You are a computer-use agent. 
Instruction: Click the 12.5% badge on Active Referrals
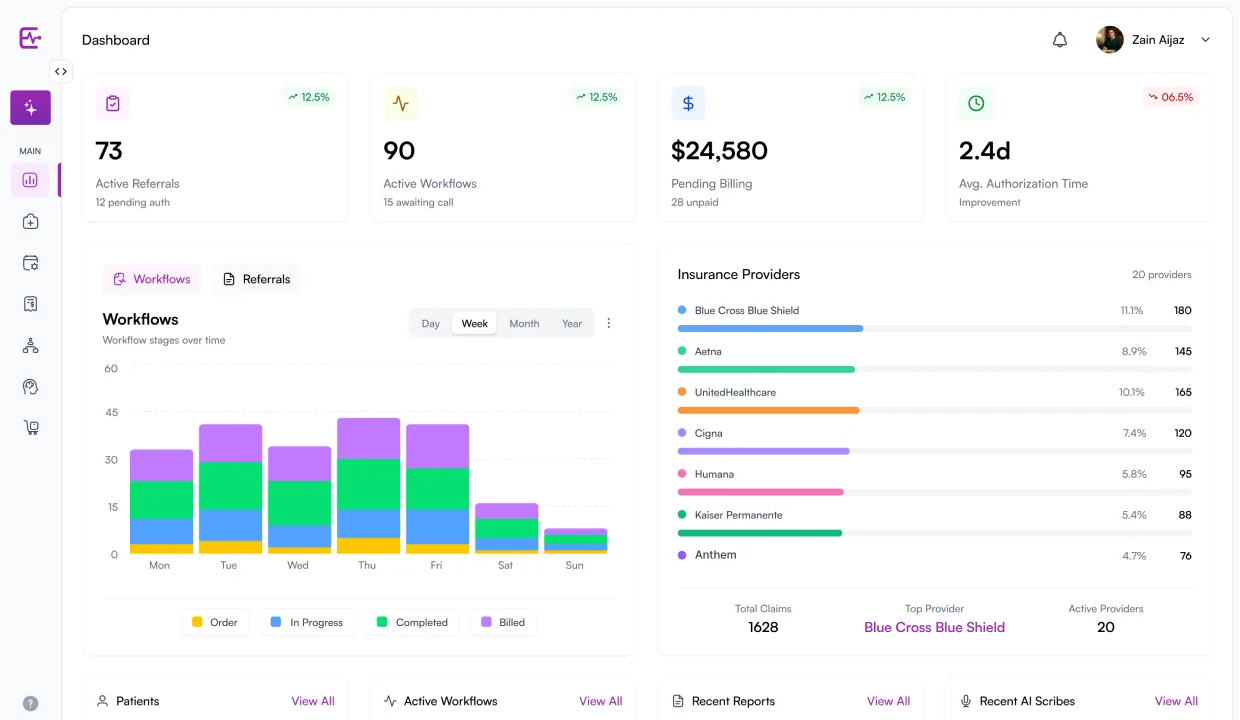[309, 97]
